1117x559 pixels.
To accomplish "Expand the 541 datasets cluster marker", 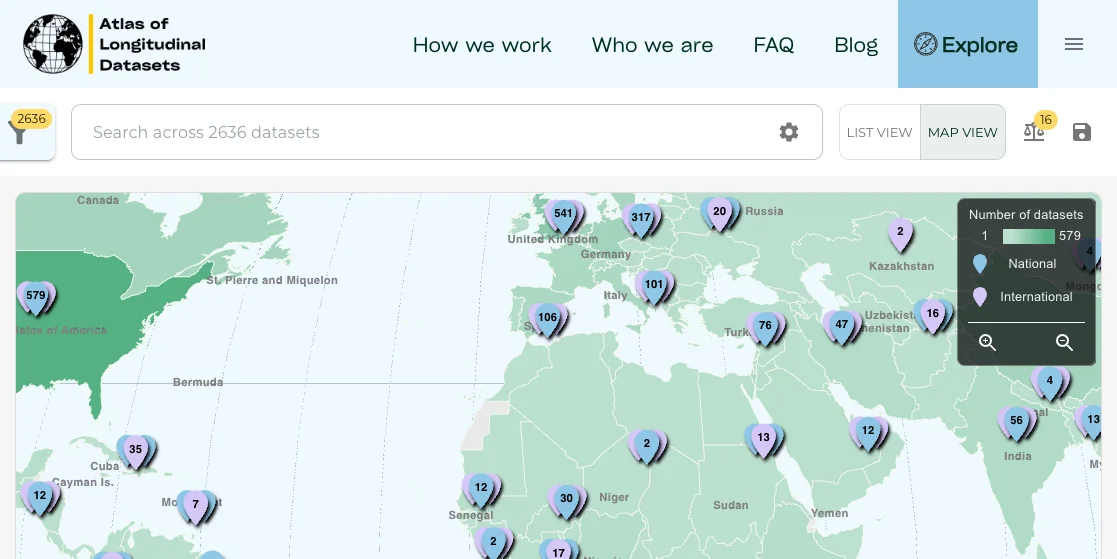I will [563, 215].
